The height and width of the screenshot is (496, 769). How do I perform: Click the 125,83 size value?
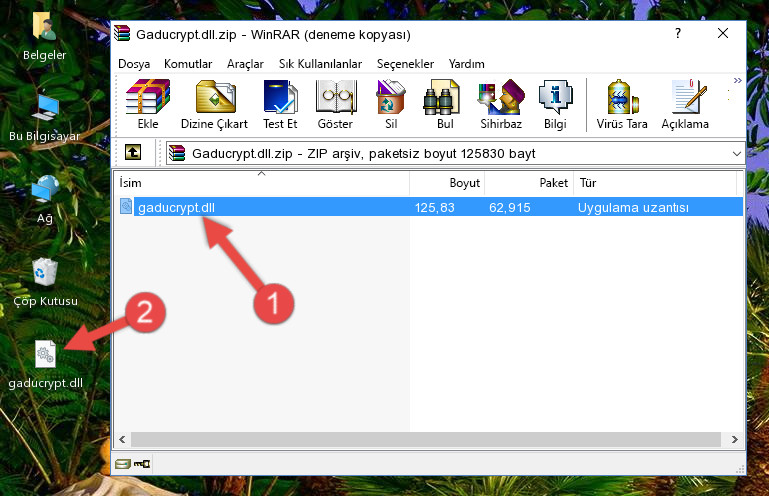coord(435,208)
